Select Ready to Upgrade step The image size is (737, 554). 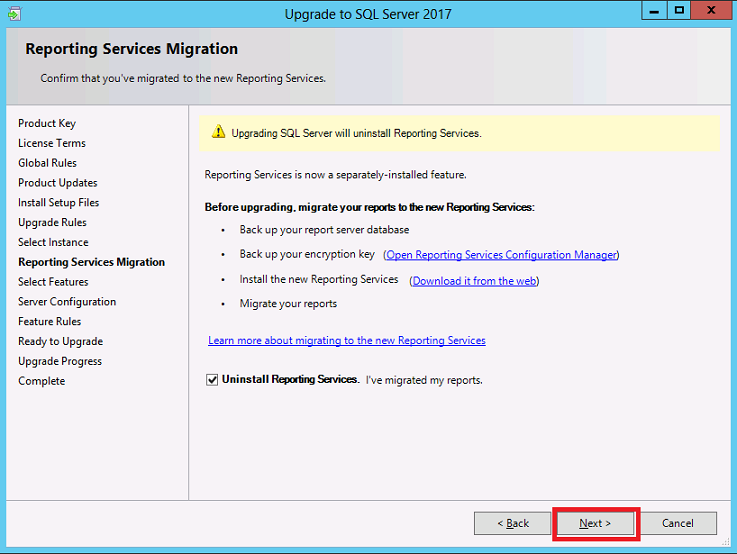pos(61,341)
